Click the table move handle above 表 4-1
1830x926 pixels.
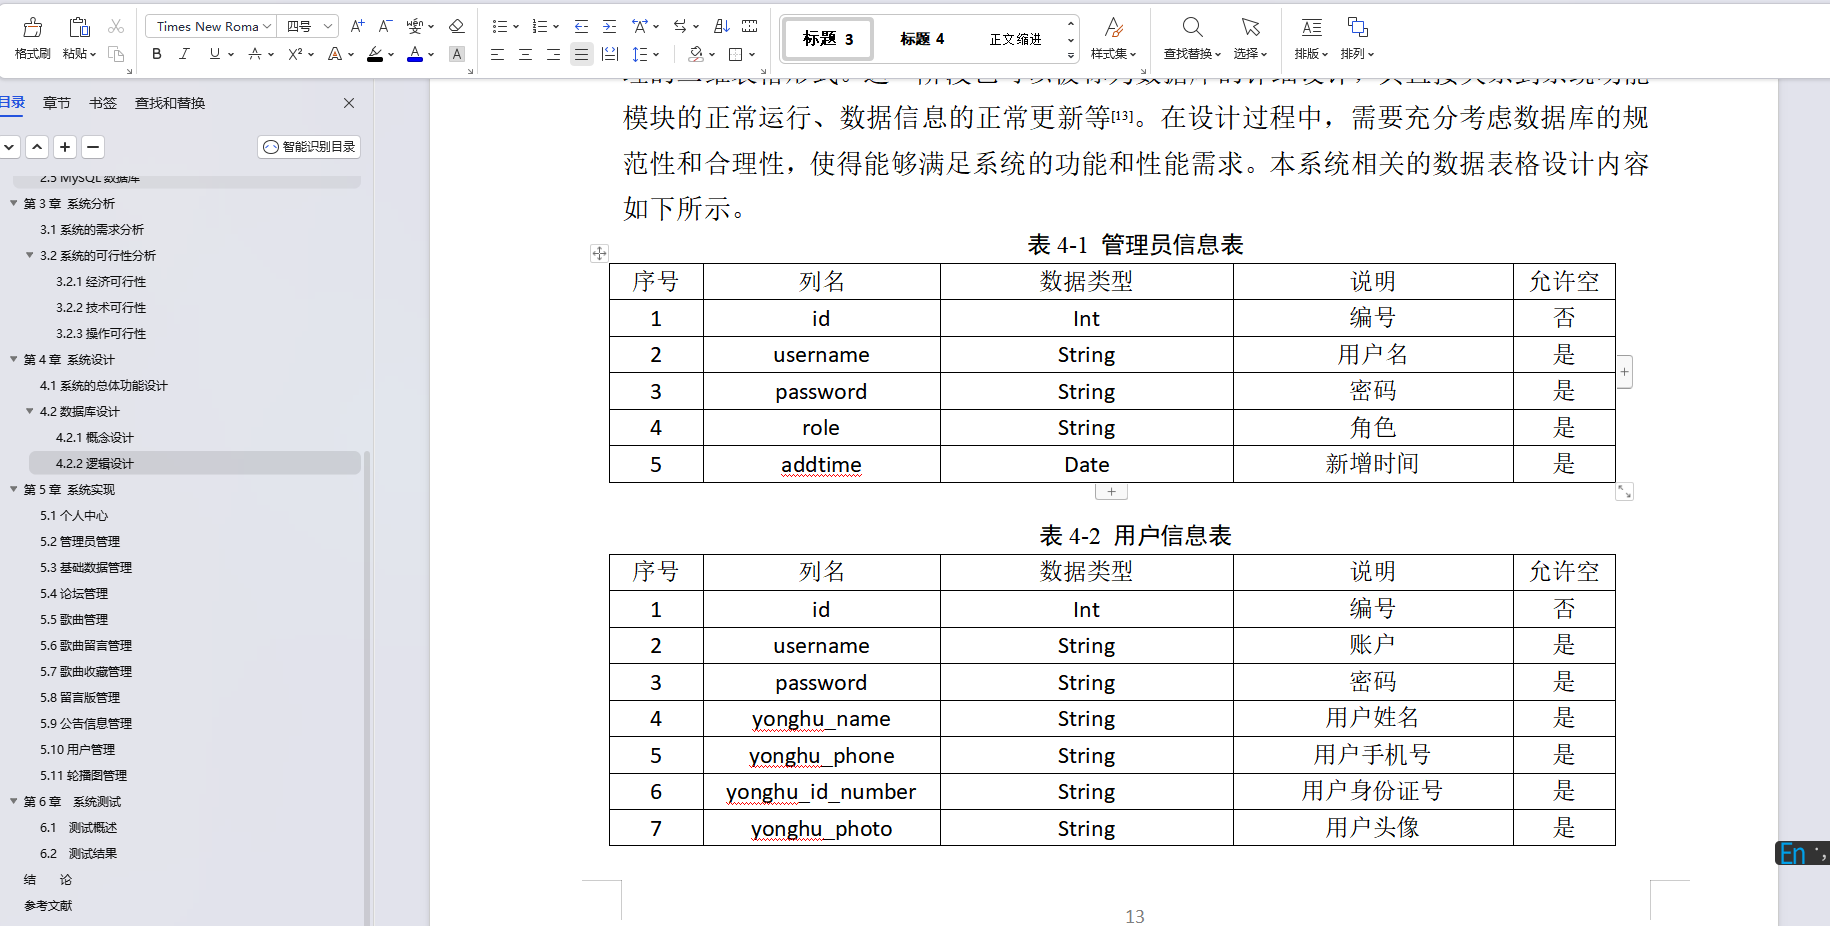599,253
